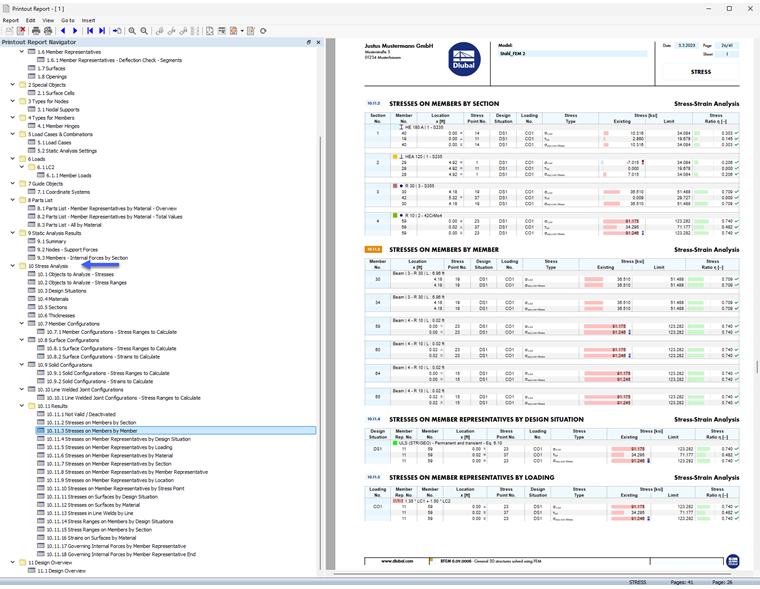Screen dimensions: 760x589
Task: Open the Report menu
Action: coord(11,20)
